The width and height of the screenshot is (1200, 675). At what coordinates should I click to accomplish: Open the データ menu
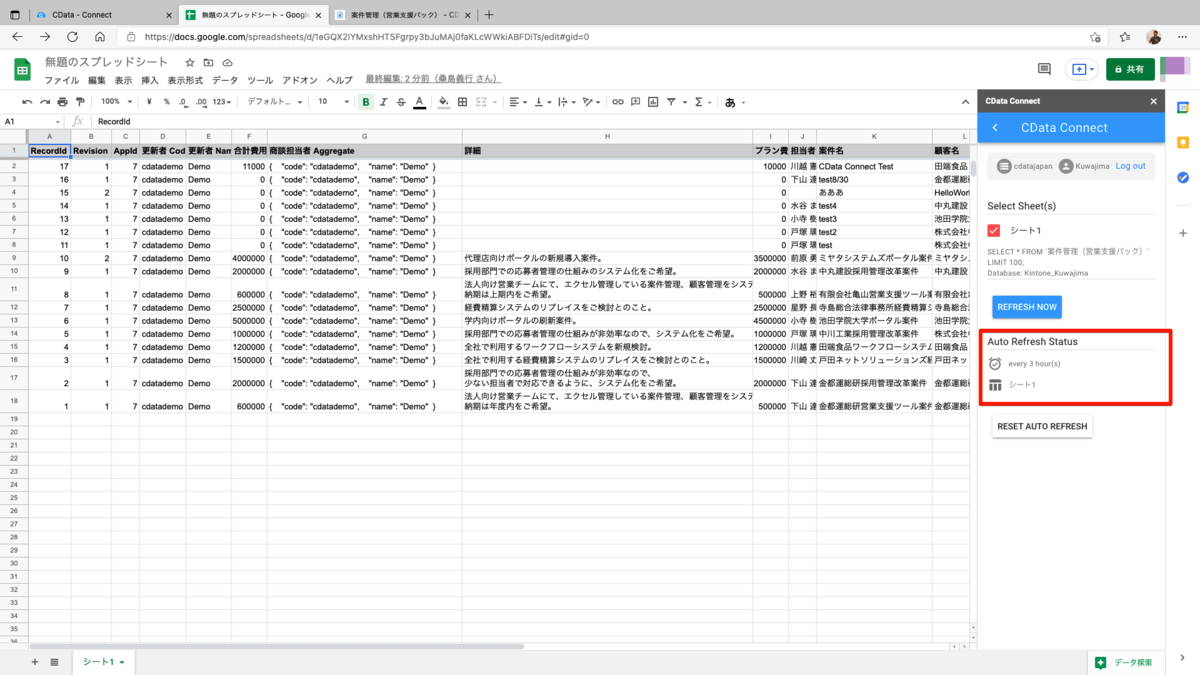click(225, 80)
